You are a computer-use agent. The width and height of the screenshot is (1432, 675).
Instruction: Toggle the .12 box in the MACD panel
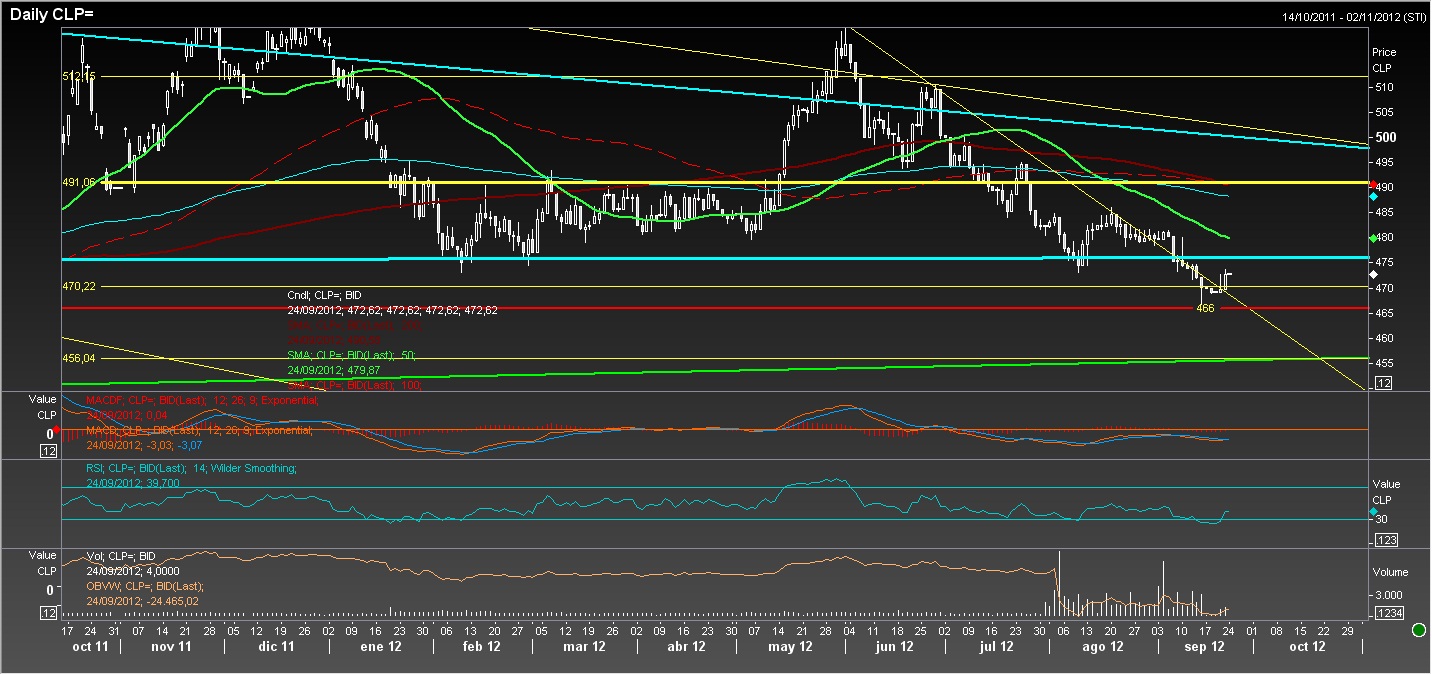(47, 452)
